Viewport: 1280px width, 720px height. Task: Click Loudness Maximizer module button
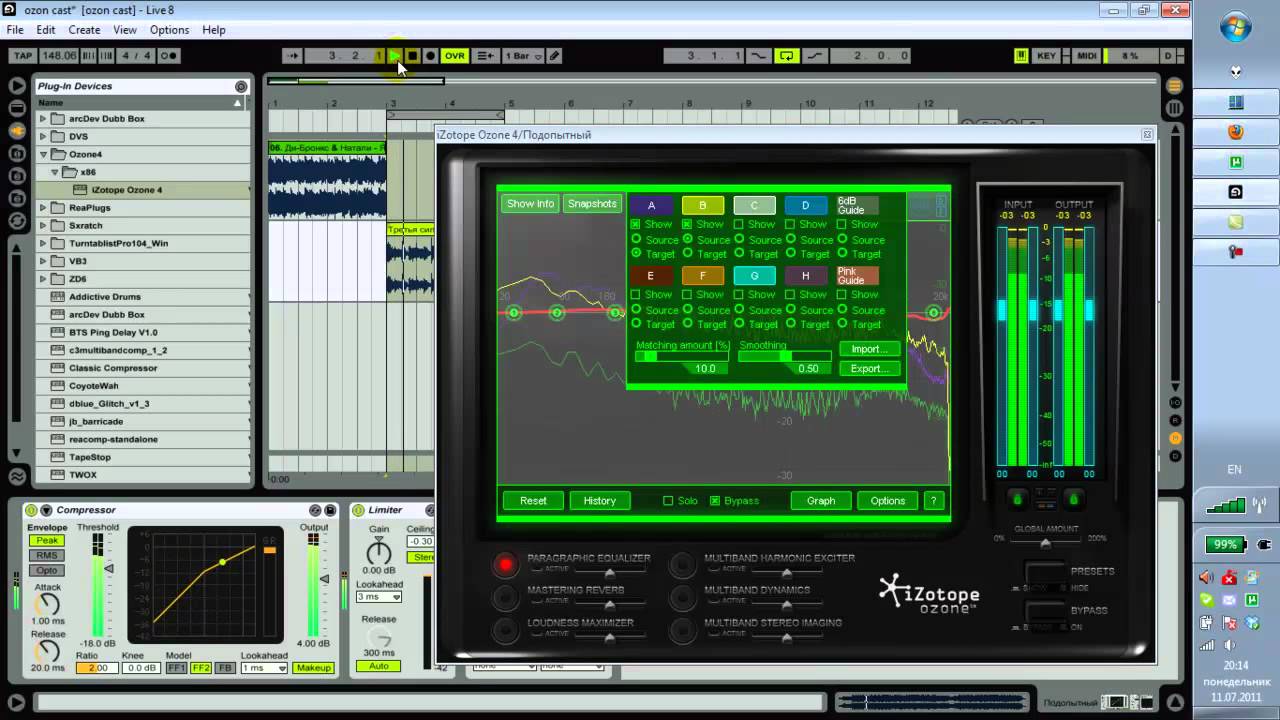(x=506, y=629)
